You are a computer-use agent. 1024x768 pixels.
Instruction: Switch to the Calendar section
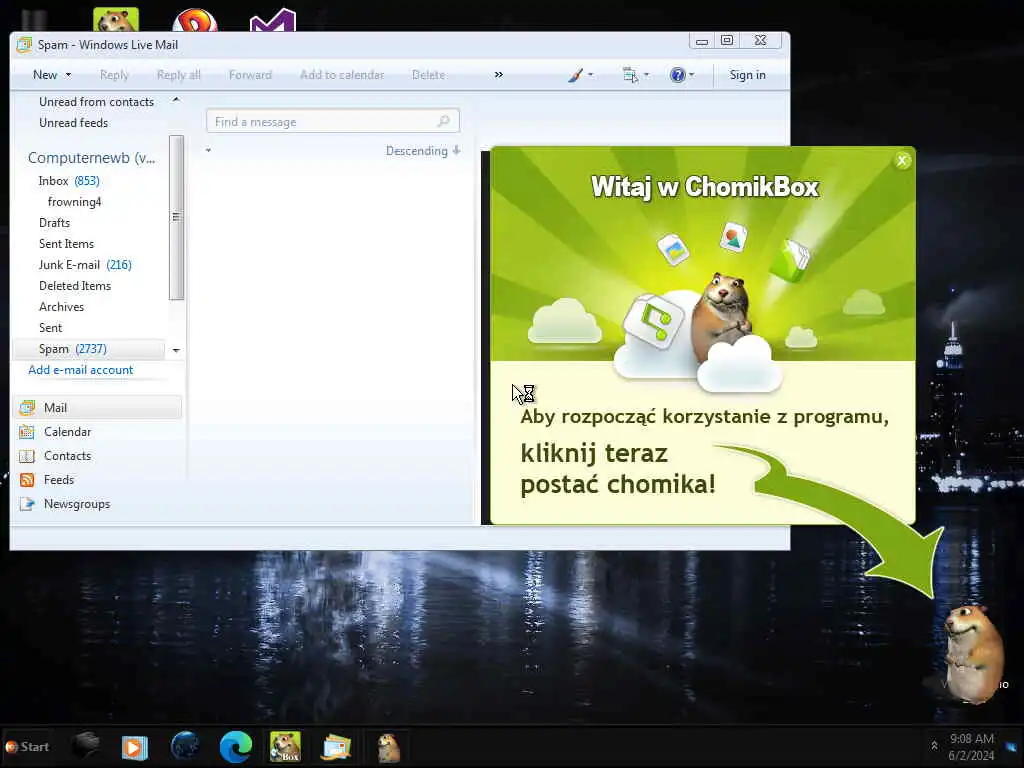tap(67, 432)
